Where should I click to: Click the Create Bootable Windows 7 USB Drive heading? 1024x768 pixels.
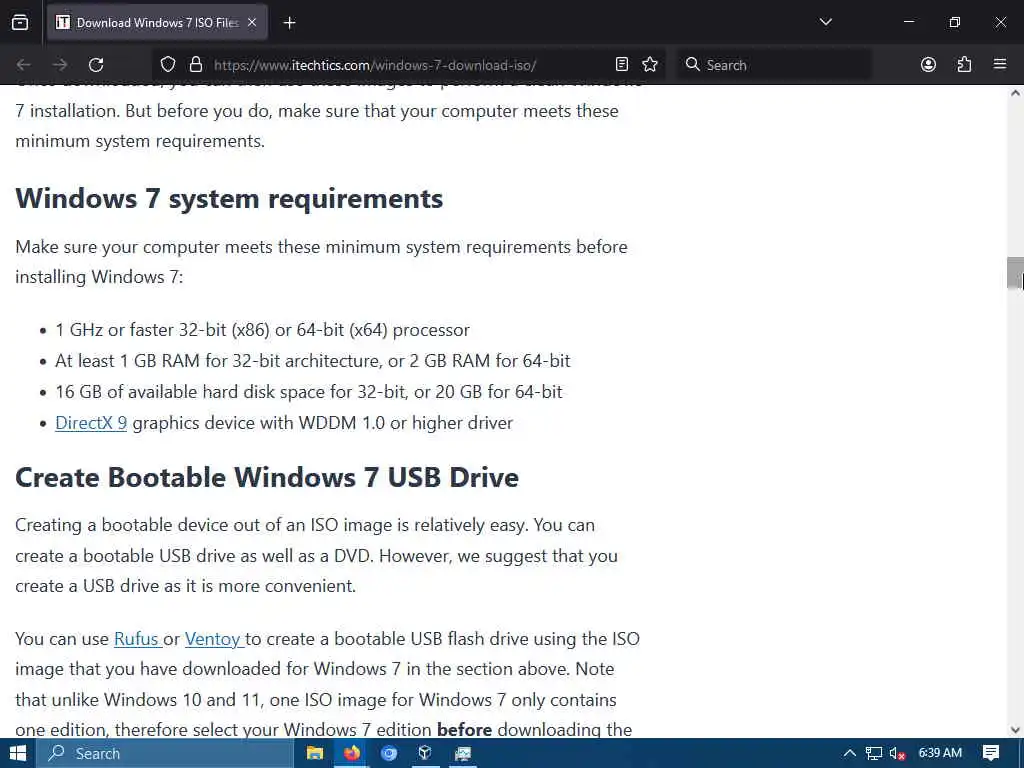point(266,477)
